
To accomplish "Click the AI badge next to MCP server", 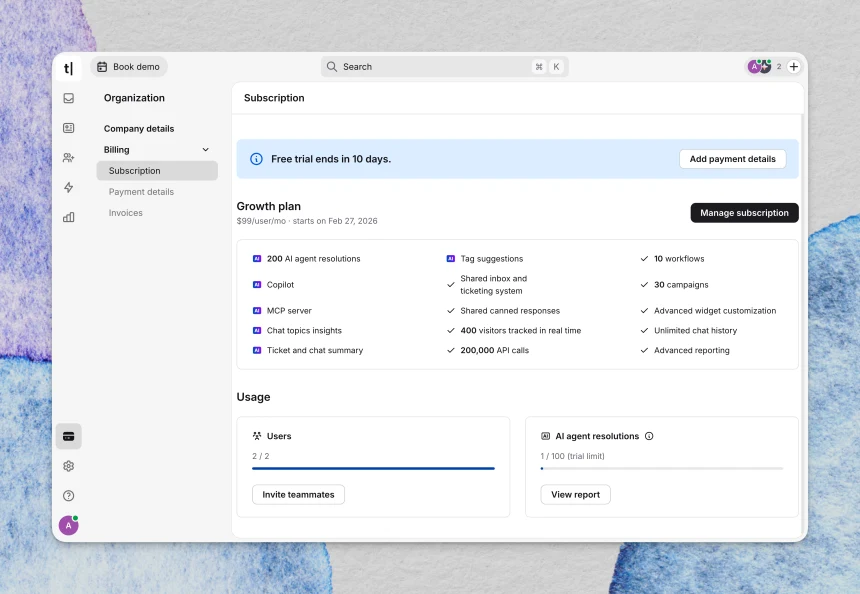I will point(257,310).
